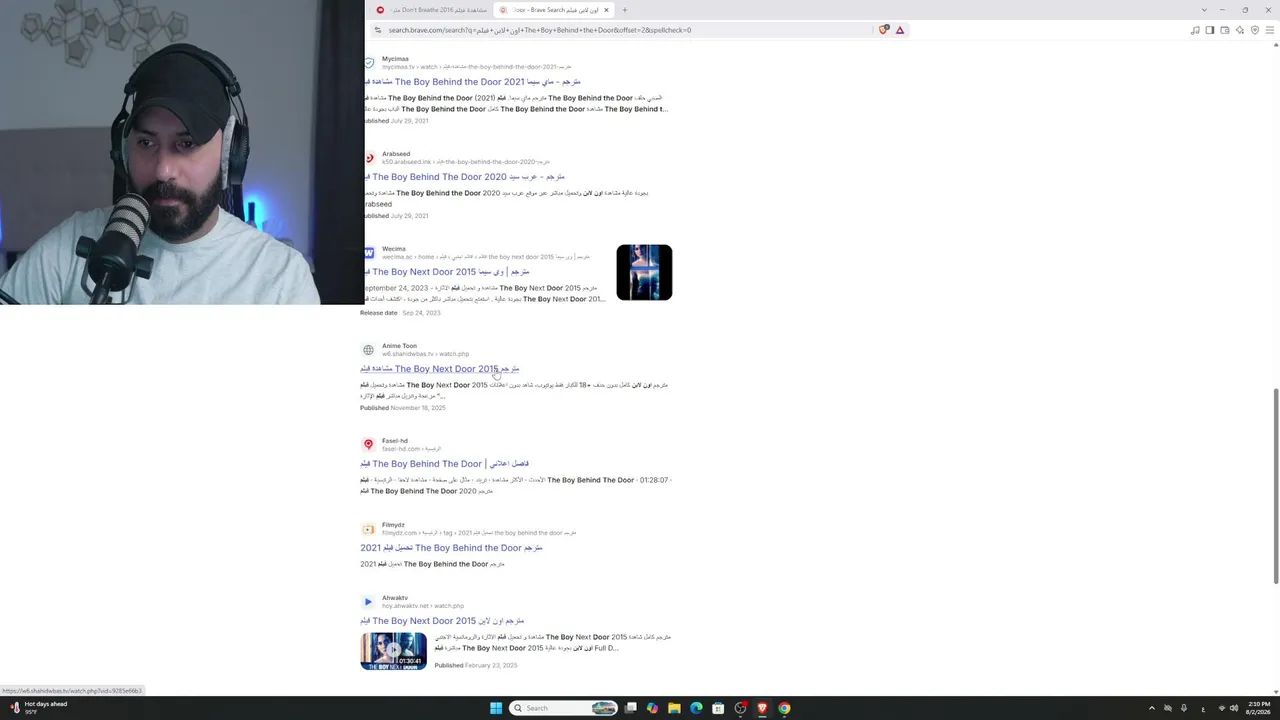Click the Mycimaa site favicon

[x=369, y=63]
